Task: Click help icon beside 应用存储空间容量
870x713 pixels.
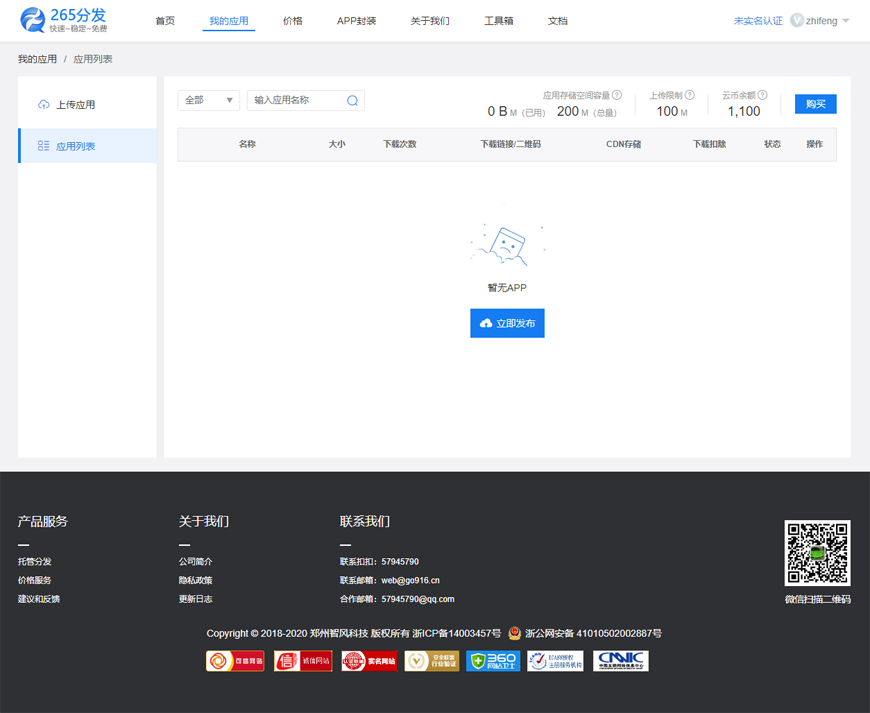Action: click(x=617, y=95)
